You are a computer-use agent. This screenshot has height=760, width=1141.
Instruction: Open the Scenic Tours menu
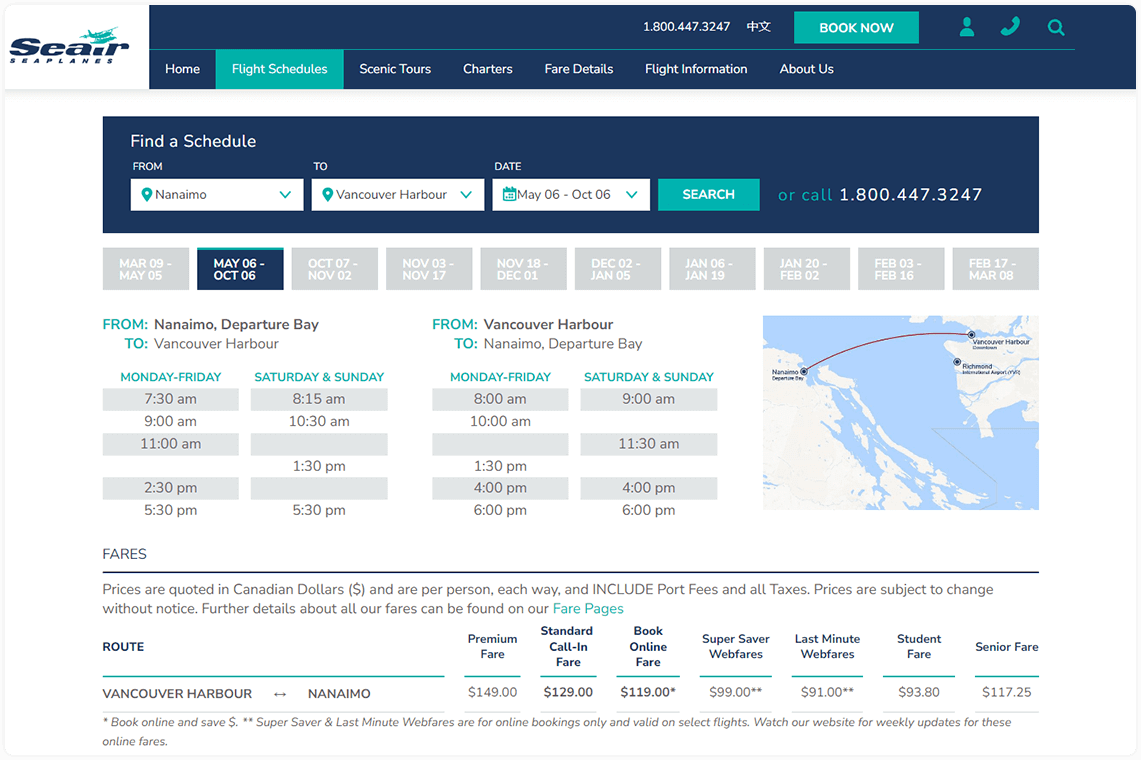click(395, 69)
